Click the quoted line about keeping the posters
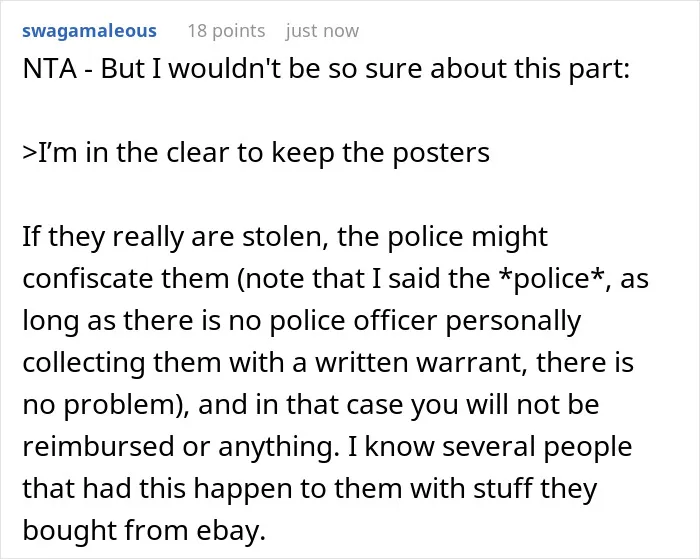This screenshot has height=559, width=700. pyautogui.click(x=256, y=153)
